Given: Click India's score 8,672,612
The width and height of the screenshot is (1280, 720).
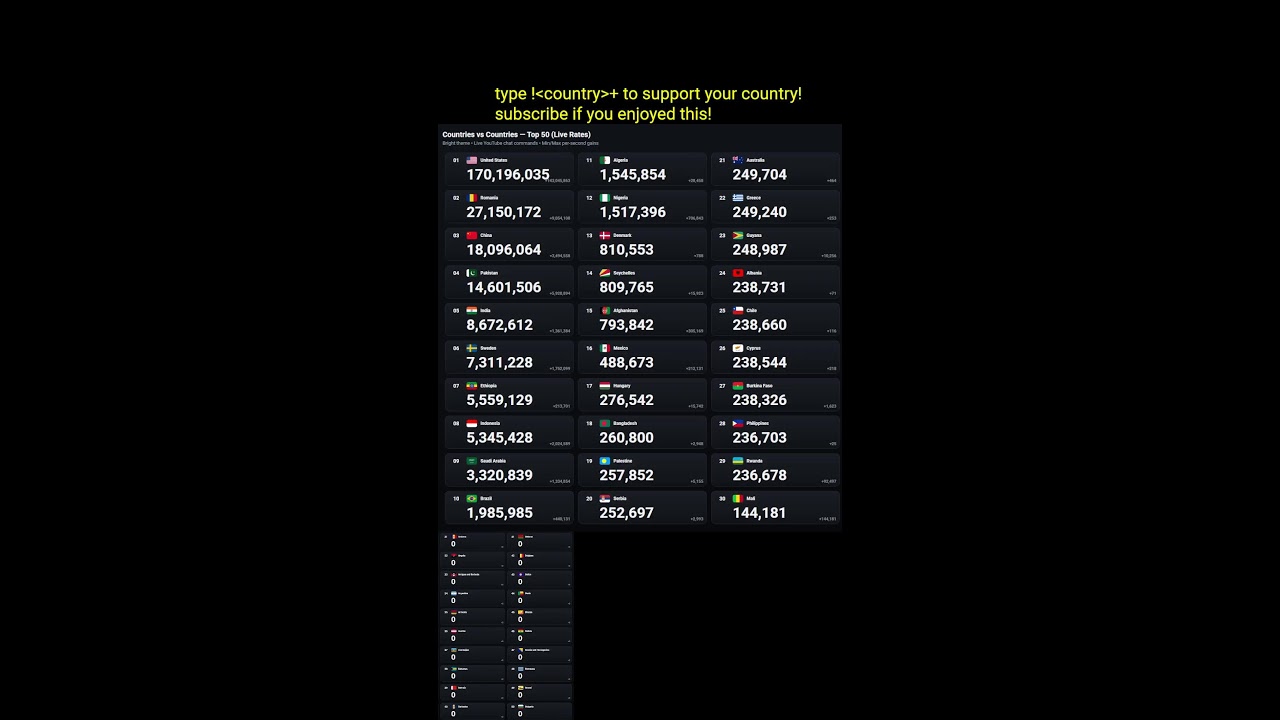Looking at the screenshot, I should click(x=499, y=325).
